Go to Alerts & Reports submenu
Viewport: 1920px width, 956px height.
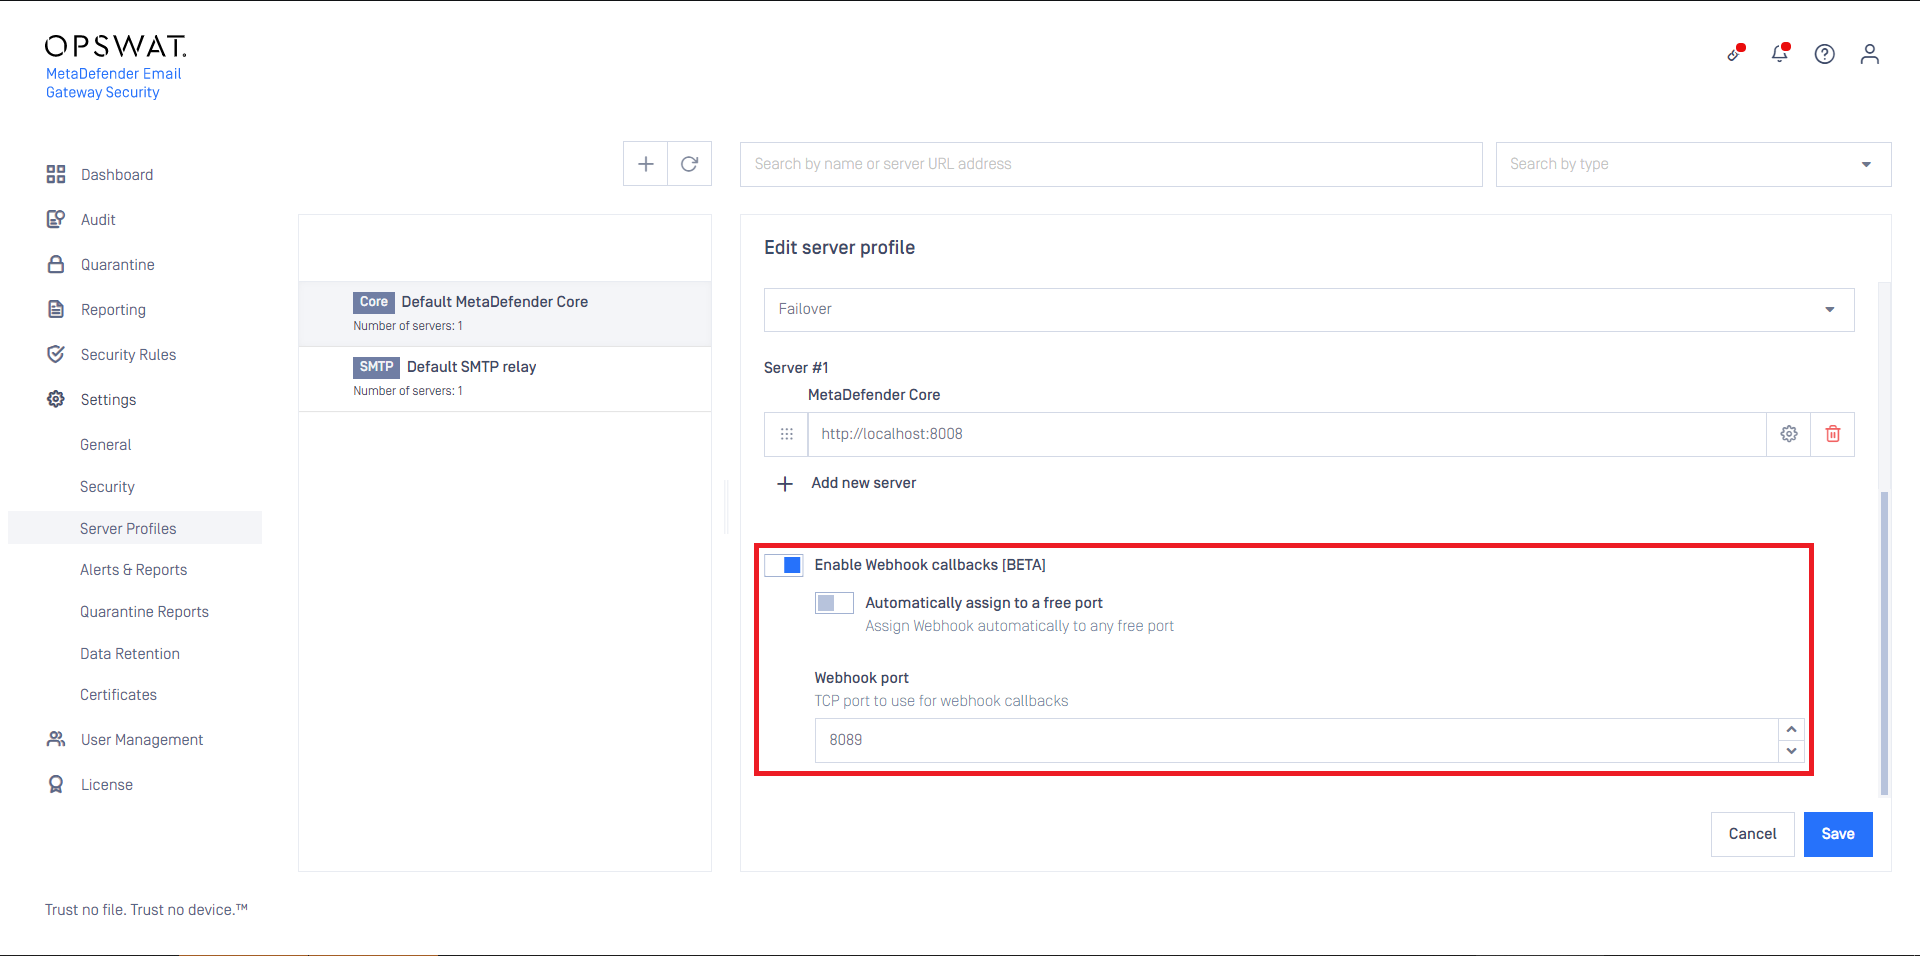coord(134,570)
